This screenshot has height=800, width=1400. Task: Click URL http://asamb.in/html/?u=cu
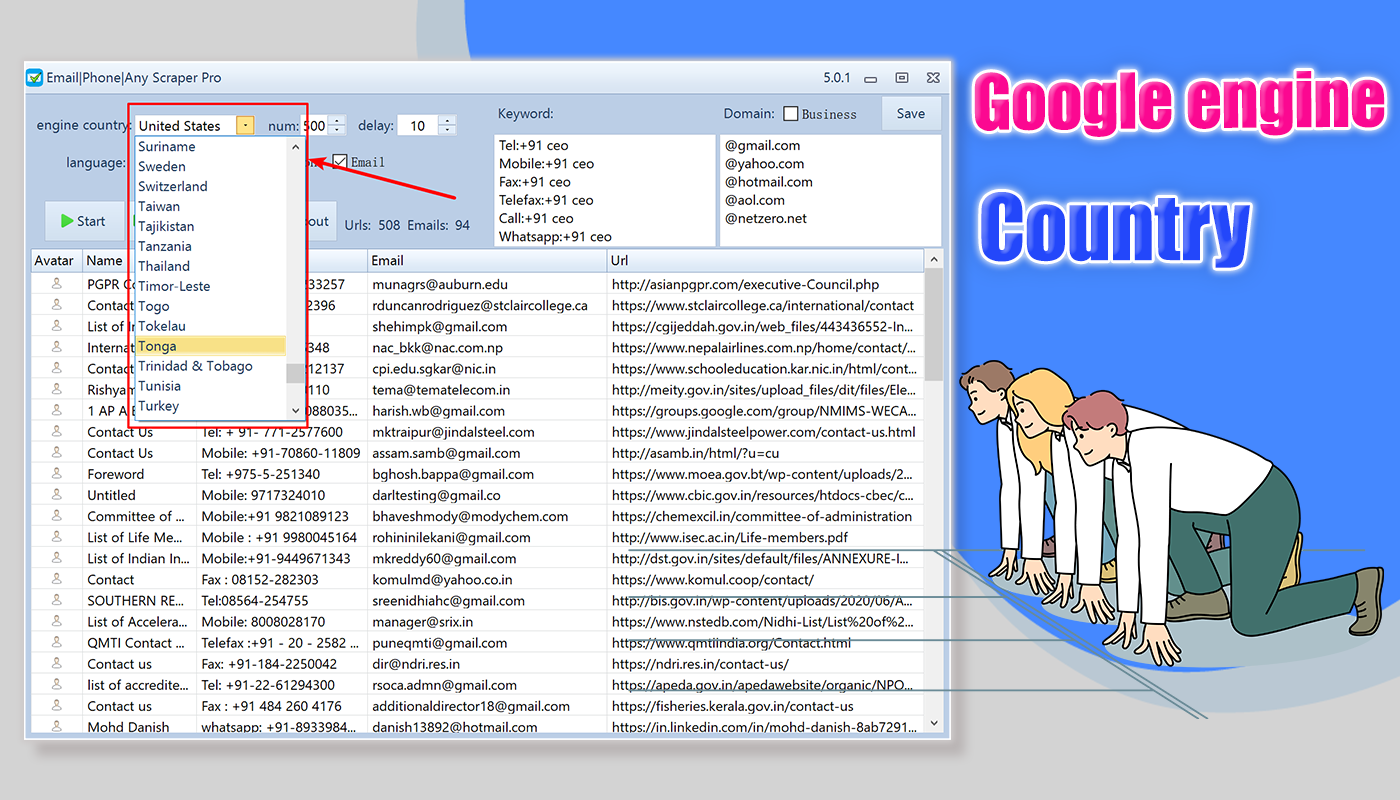click(695, 453)
